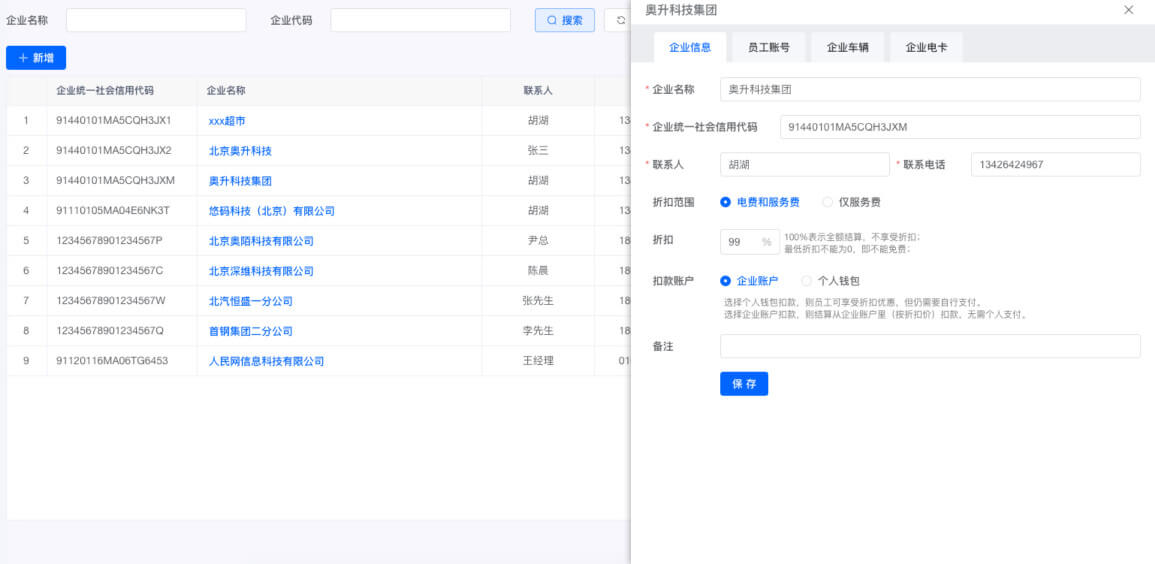Open the 人民网信息科技有限公司 link
The height and width of the screenshot is (564, 1155).
click(x=266, y=361)
